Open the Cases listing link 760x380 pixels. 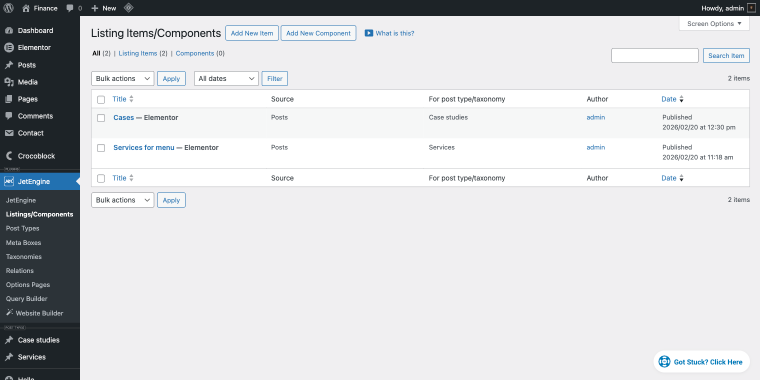pyautogui.click(x=124, y=117)
